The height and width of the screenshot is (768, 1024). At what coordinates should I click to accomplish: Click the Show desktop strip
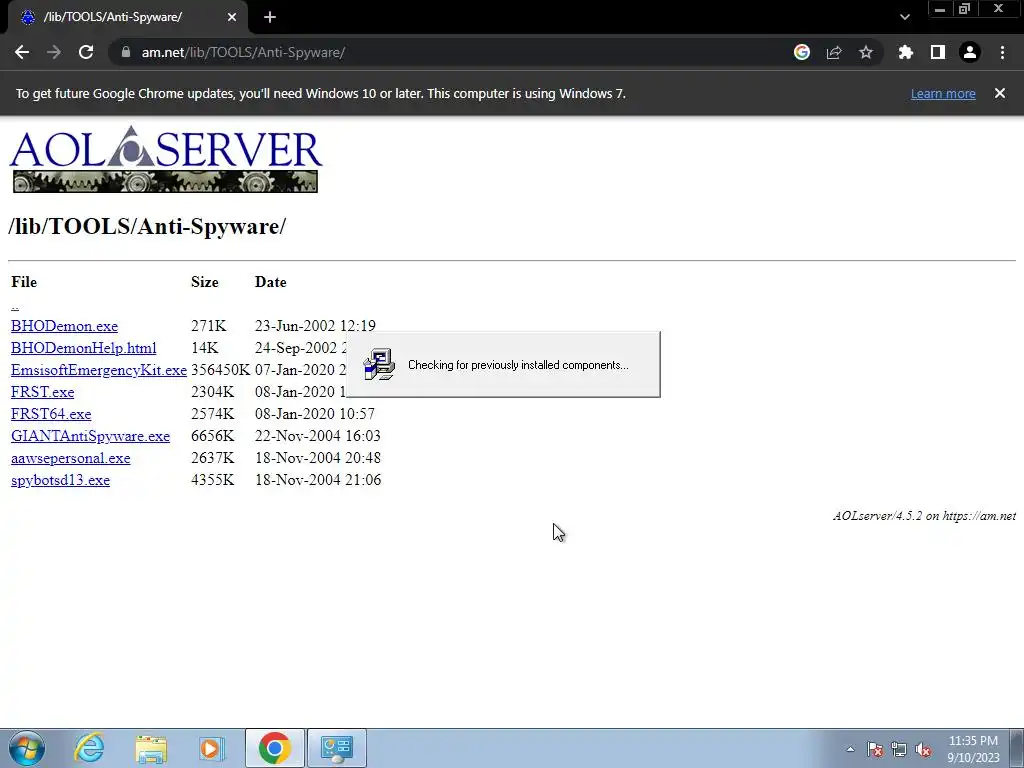point(1017,748)
